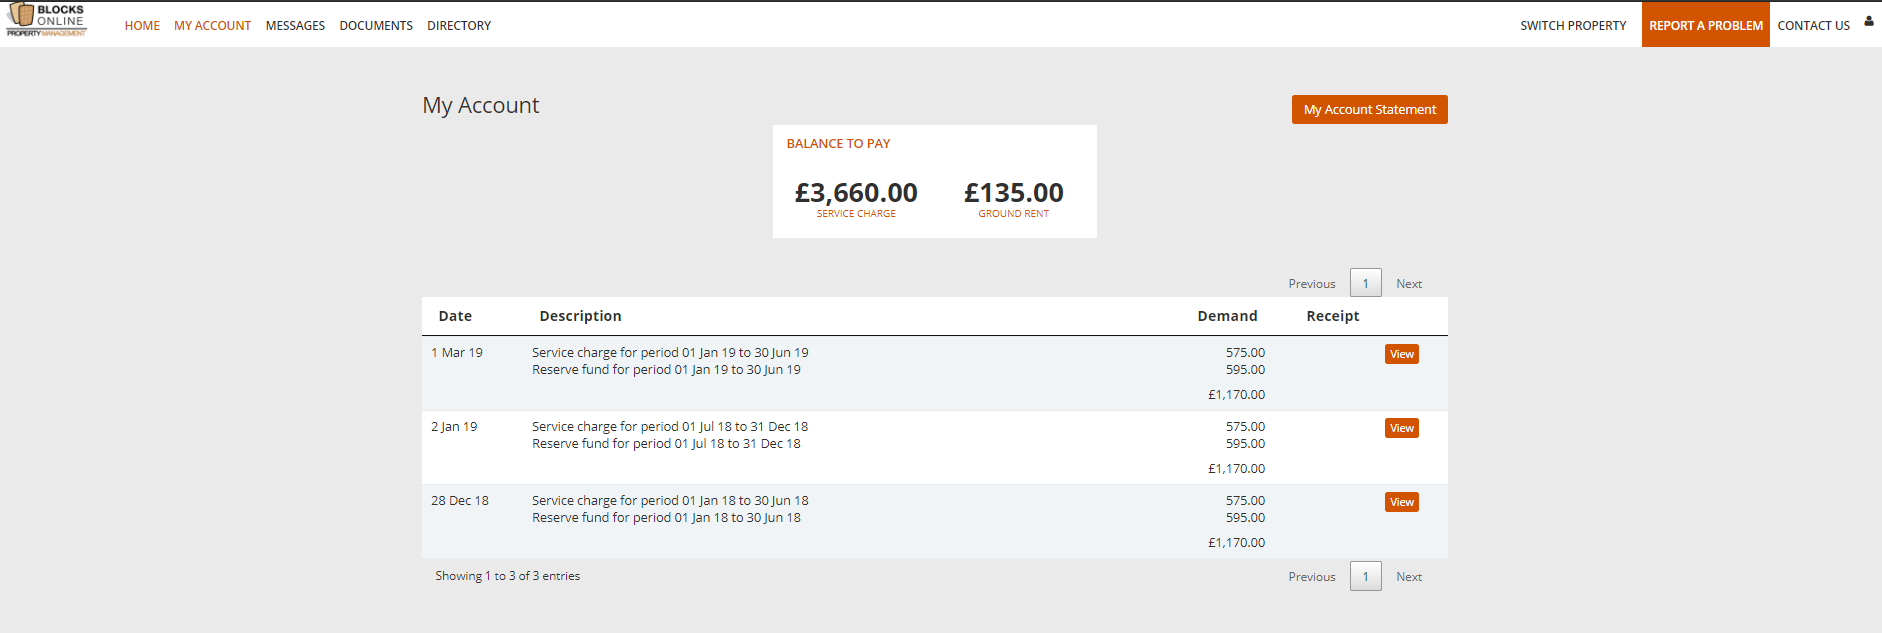
Task: View the 28 Dec 18 demand
Action: point(1401,502)
